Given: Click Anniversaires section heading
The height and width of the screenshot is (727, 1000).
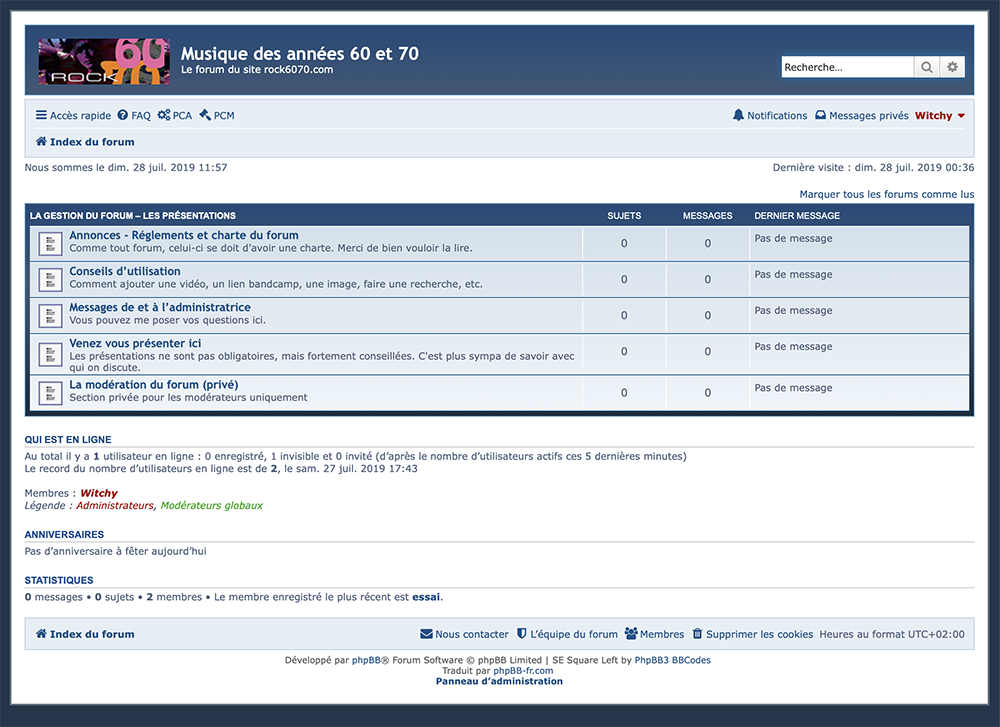Looking at the screenshot, I should [64, 534].
